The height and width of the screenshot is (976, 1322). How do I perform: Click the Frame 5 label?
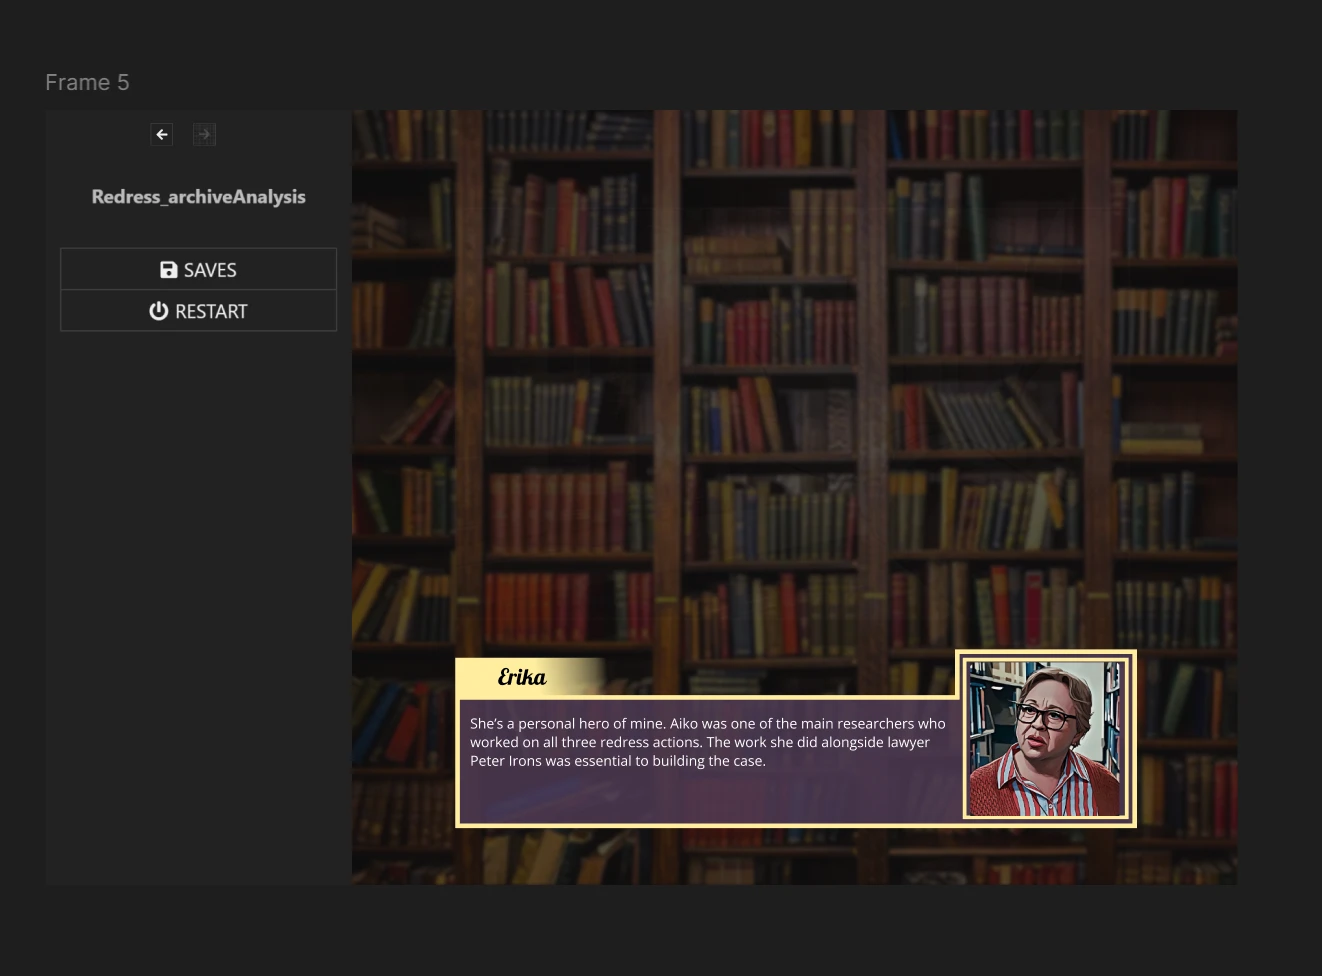pos(87,82)
